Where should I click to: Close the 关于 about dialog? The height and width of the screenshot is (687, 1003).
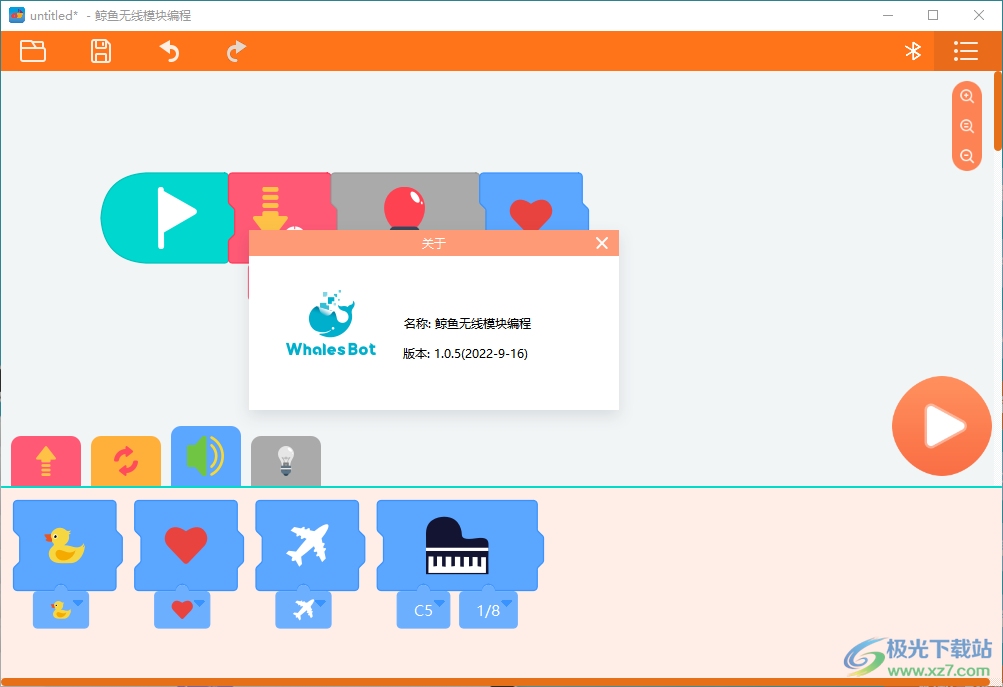(x=601, y=242)
